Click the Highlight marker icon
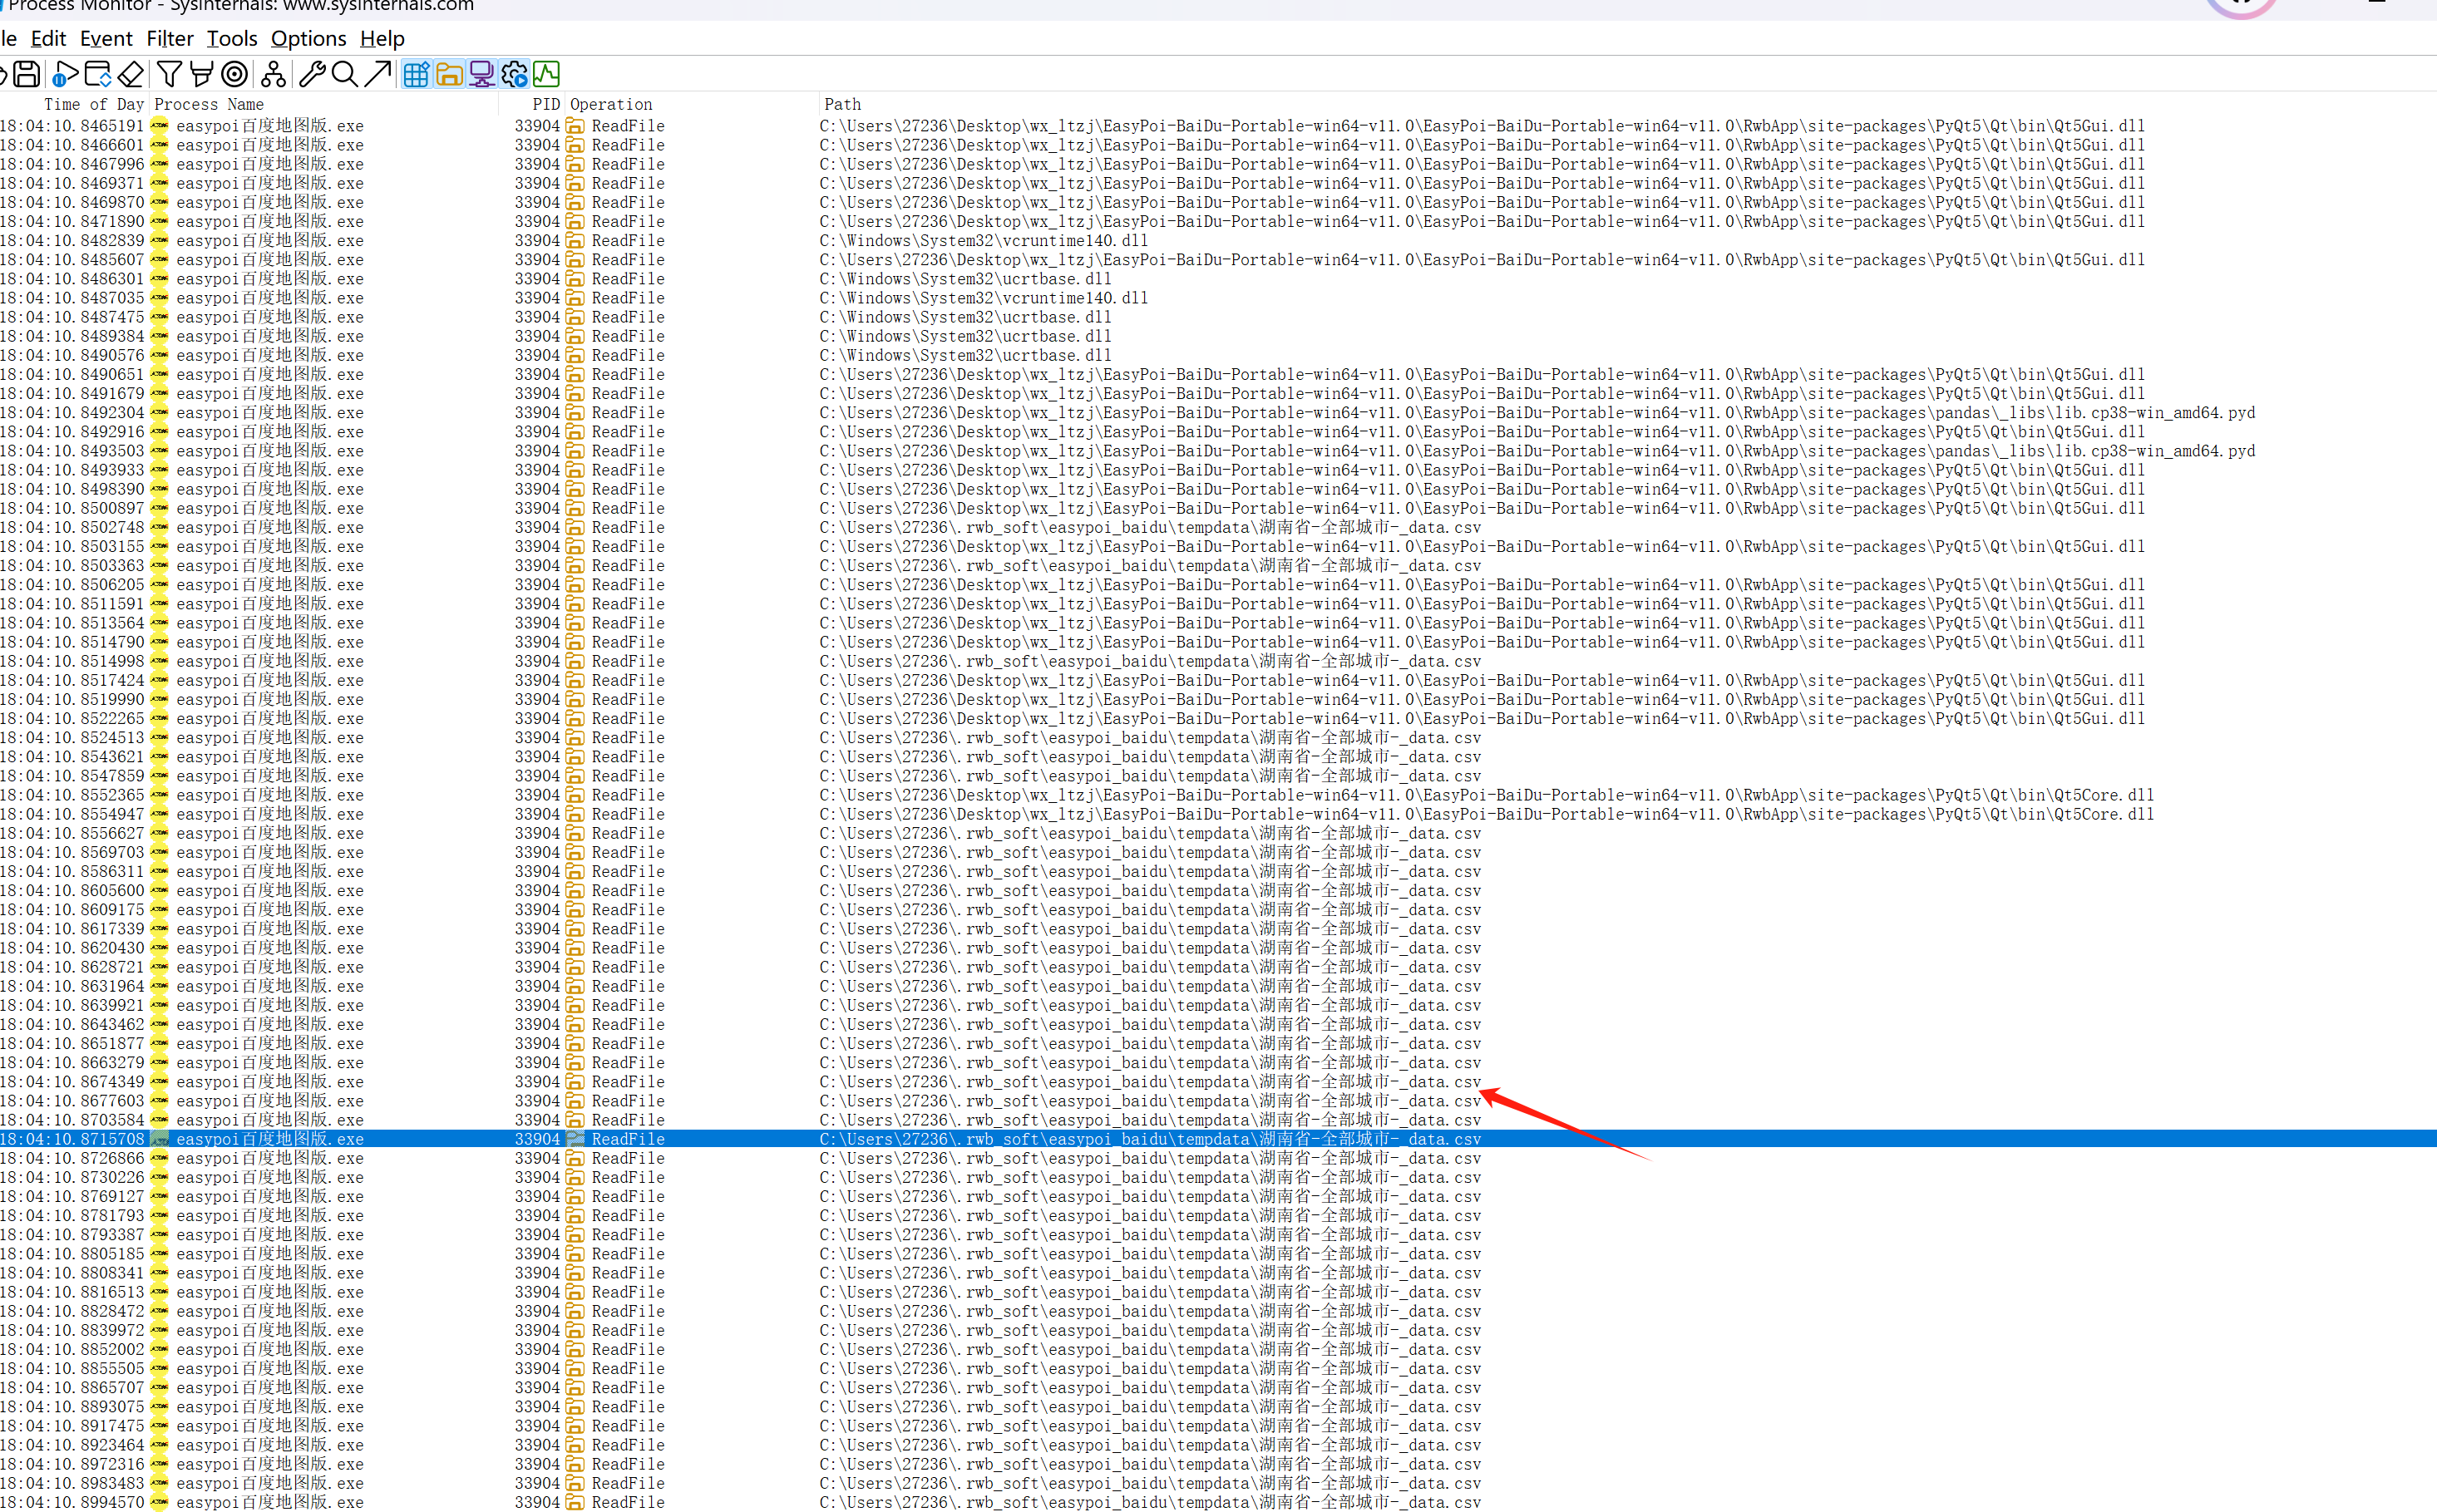 coord(201,74)
